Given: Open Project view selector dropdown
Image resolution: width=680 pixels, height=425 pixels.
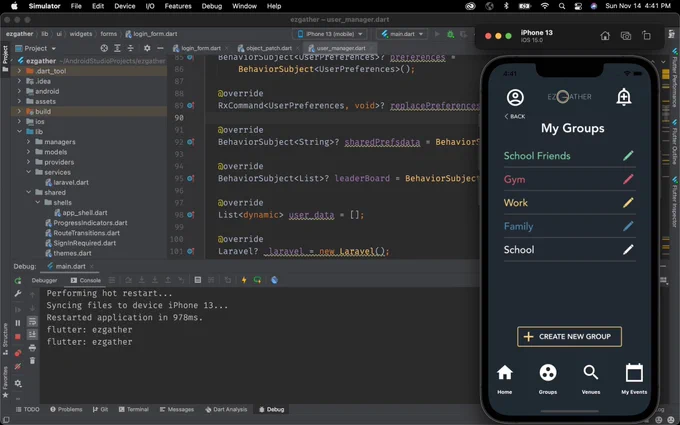Looking at the screenshot, I should click(36, 48).
